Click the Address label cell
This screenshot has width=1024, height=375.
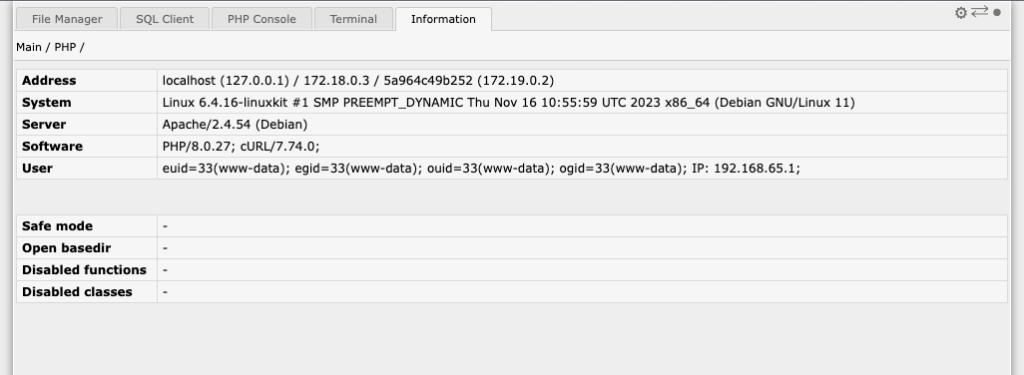pos(87,80)
